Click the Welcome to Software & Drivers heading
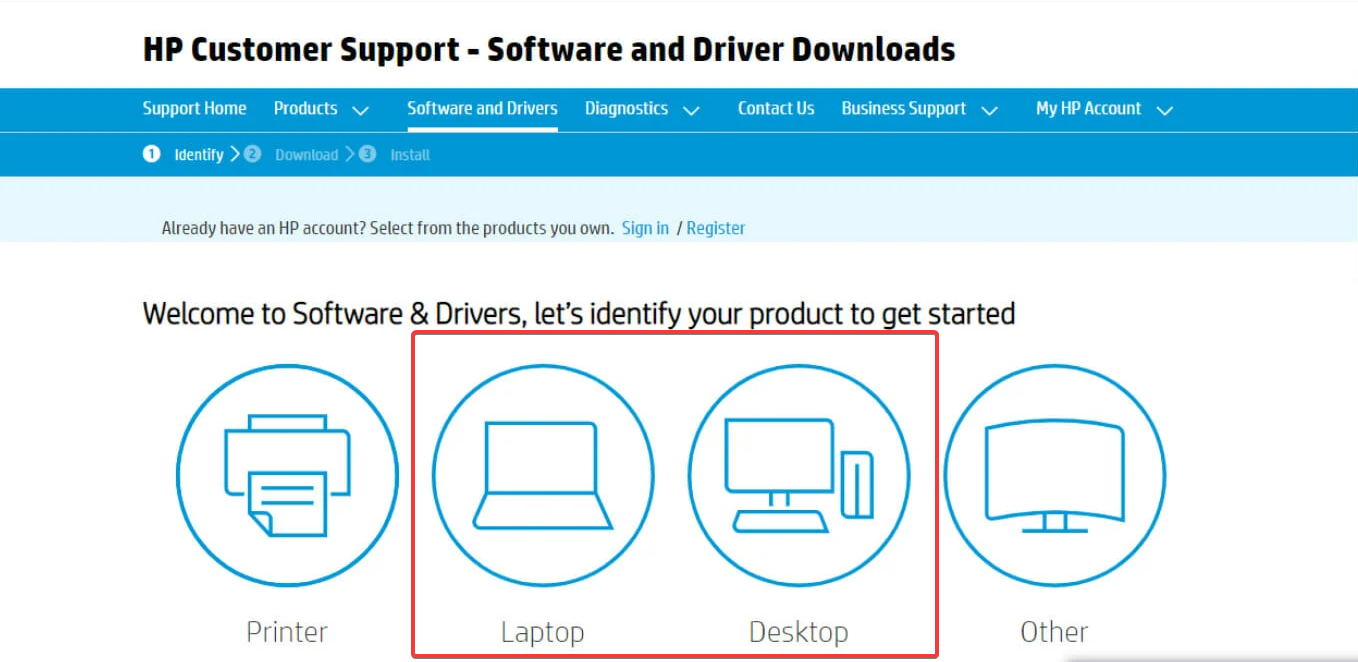Image resolution: width=1358 pixels, height=662 pixels. coord(579,314)
